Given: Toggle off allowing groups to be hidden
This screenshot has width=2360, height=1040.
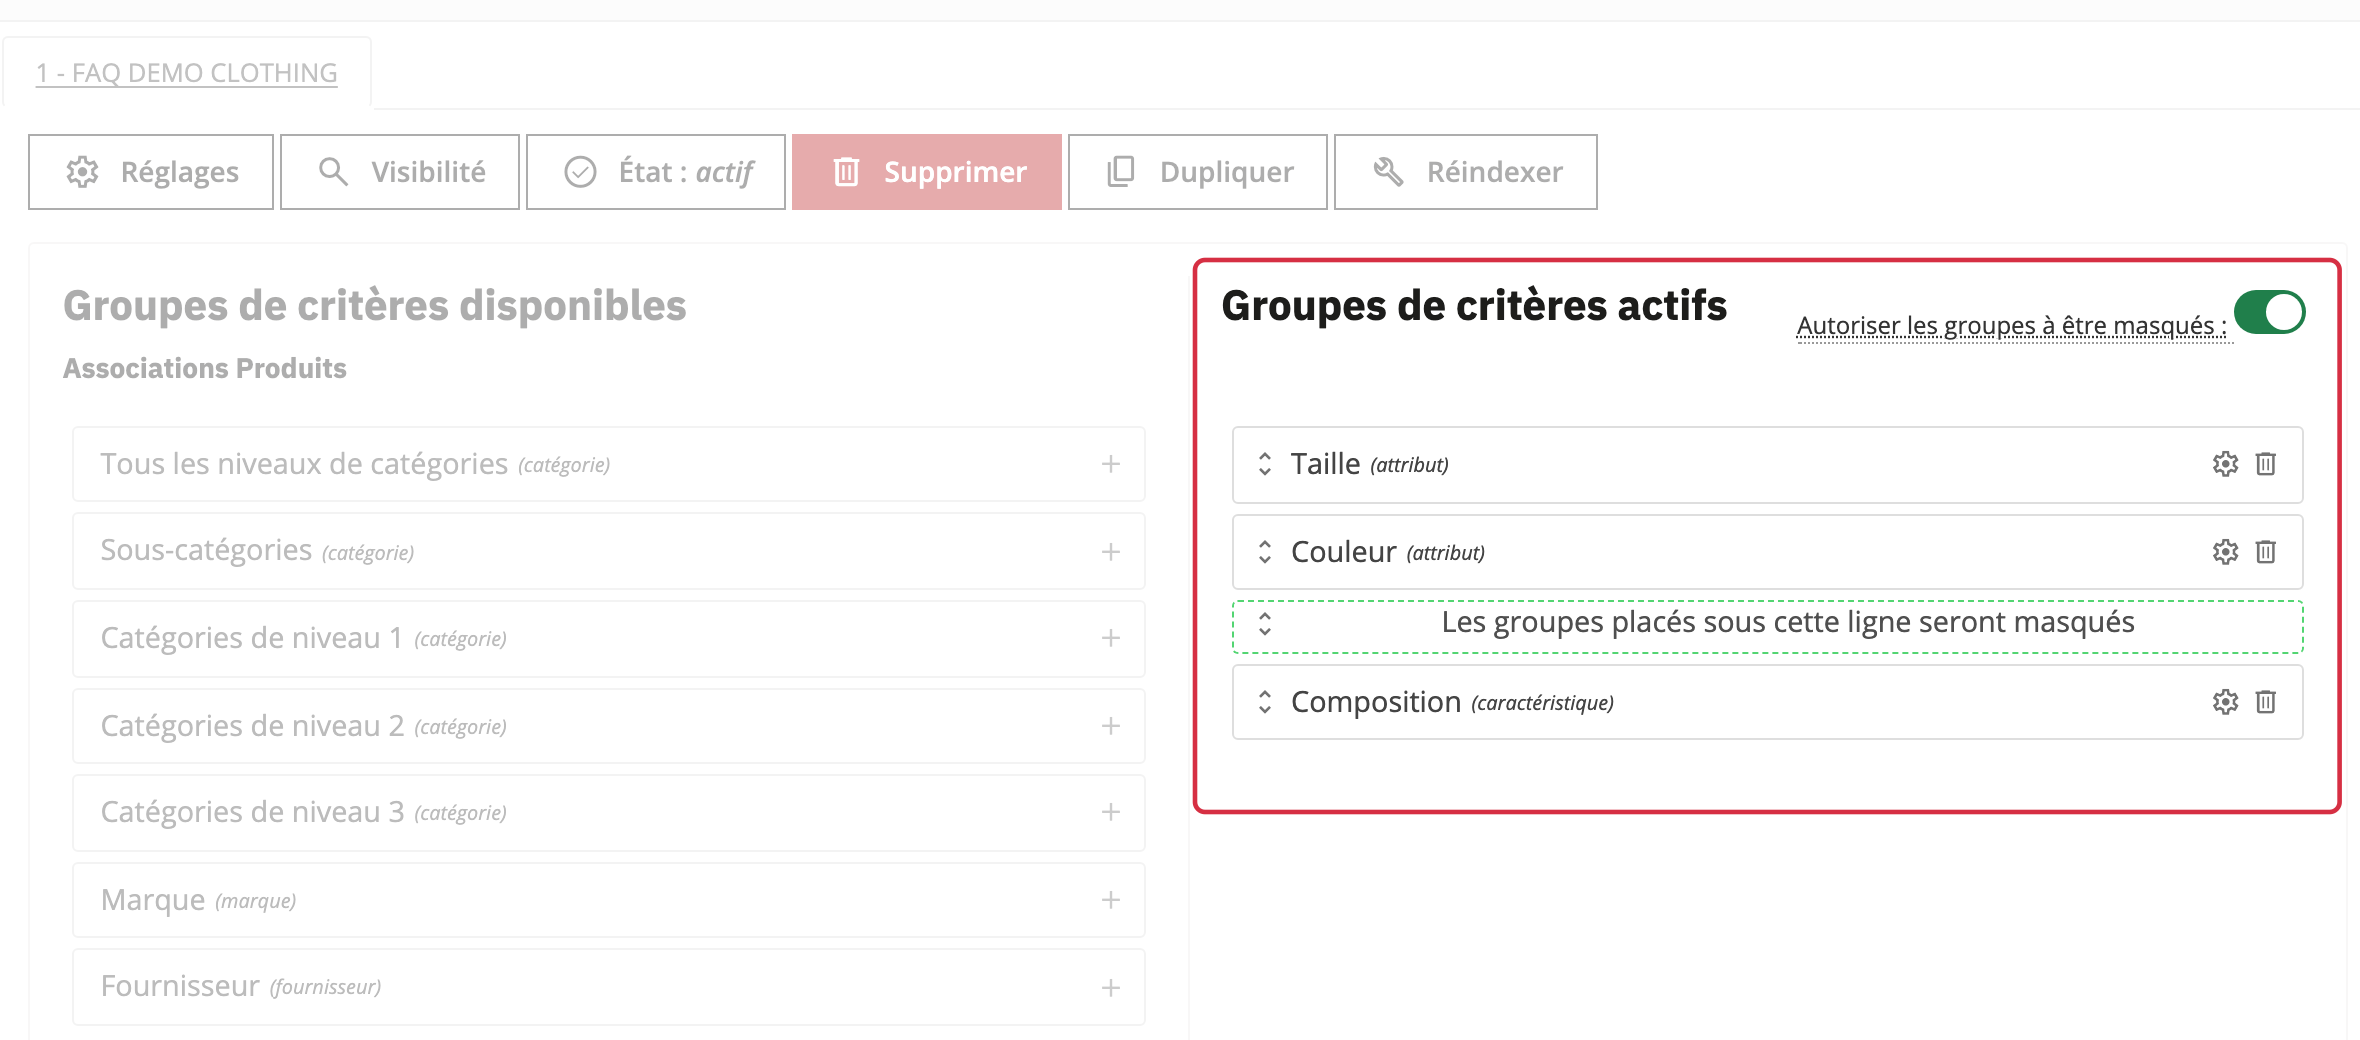Looking at the screenshot, I should pos(2269,312).
